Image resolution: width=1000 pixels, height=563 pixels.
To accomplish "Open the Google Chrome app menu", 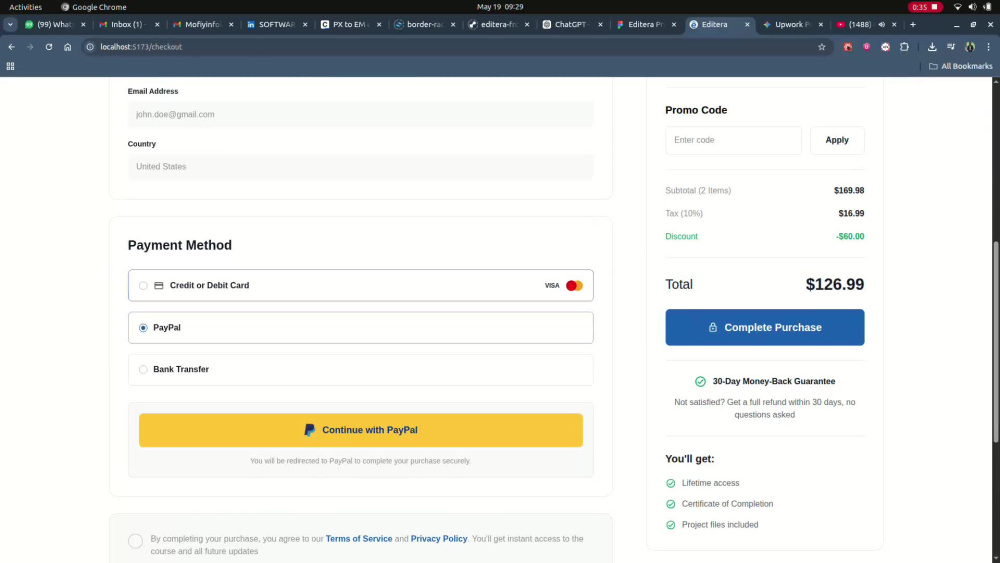I will [x=94, y=7].
